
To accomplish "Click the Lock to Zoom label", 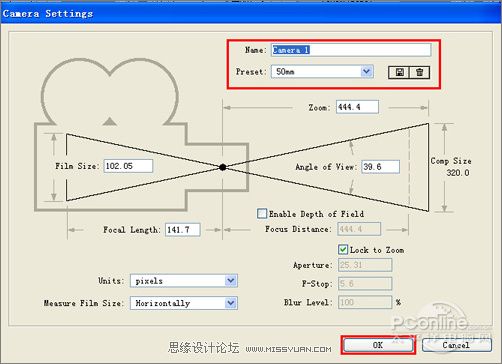I will tap(377, 250).
